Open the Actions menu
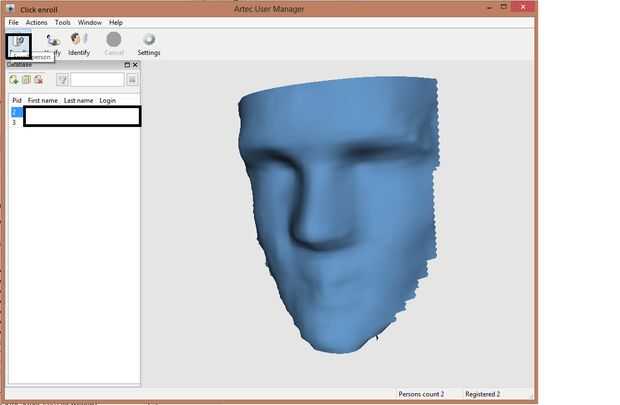The height and width of the screenshot is (405, 620). pos(36,23)
